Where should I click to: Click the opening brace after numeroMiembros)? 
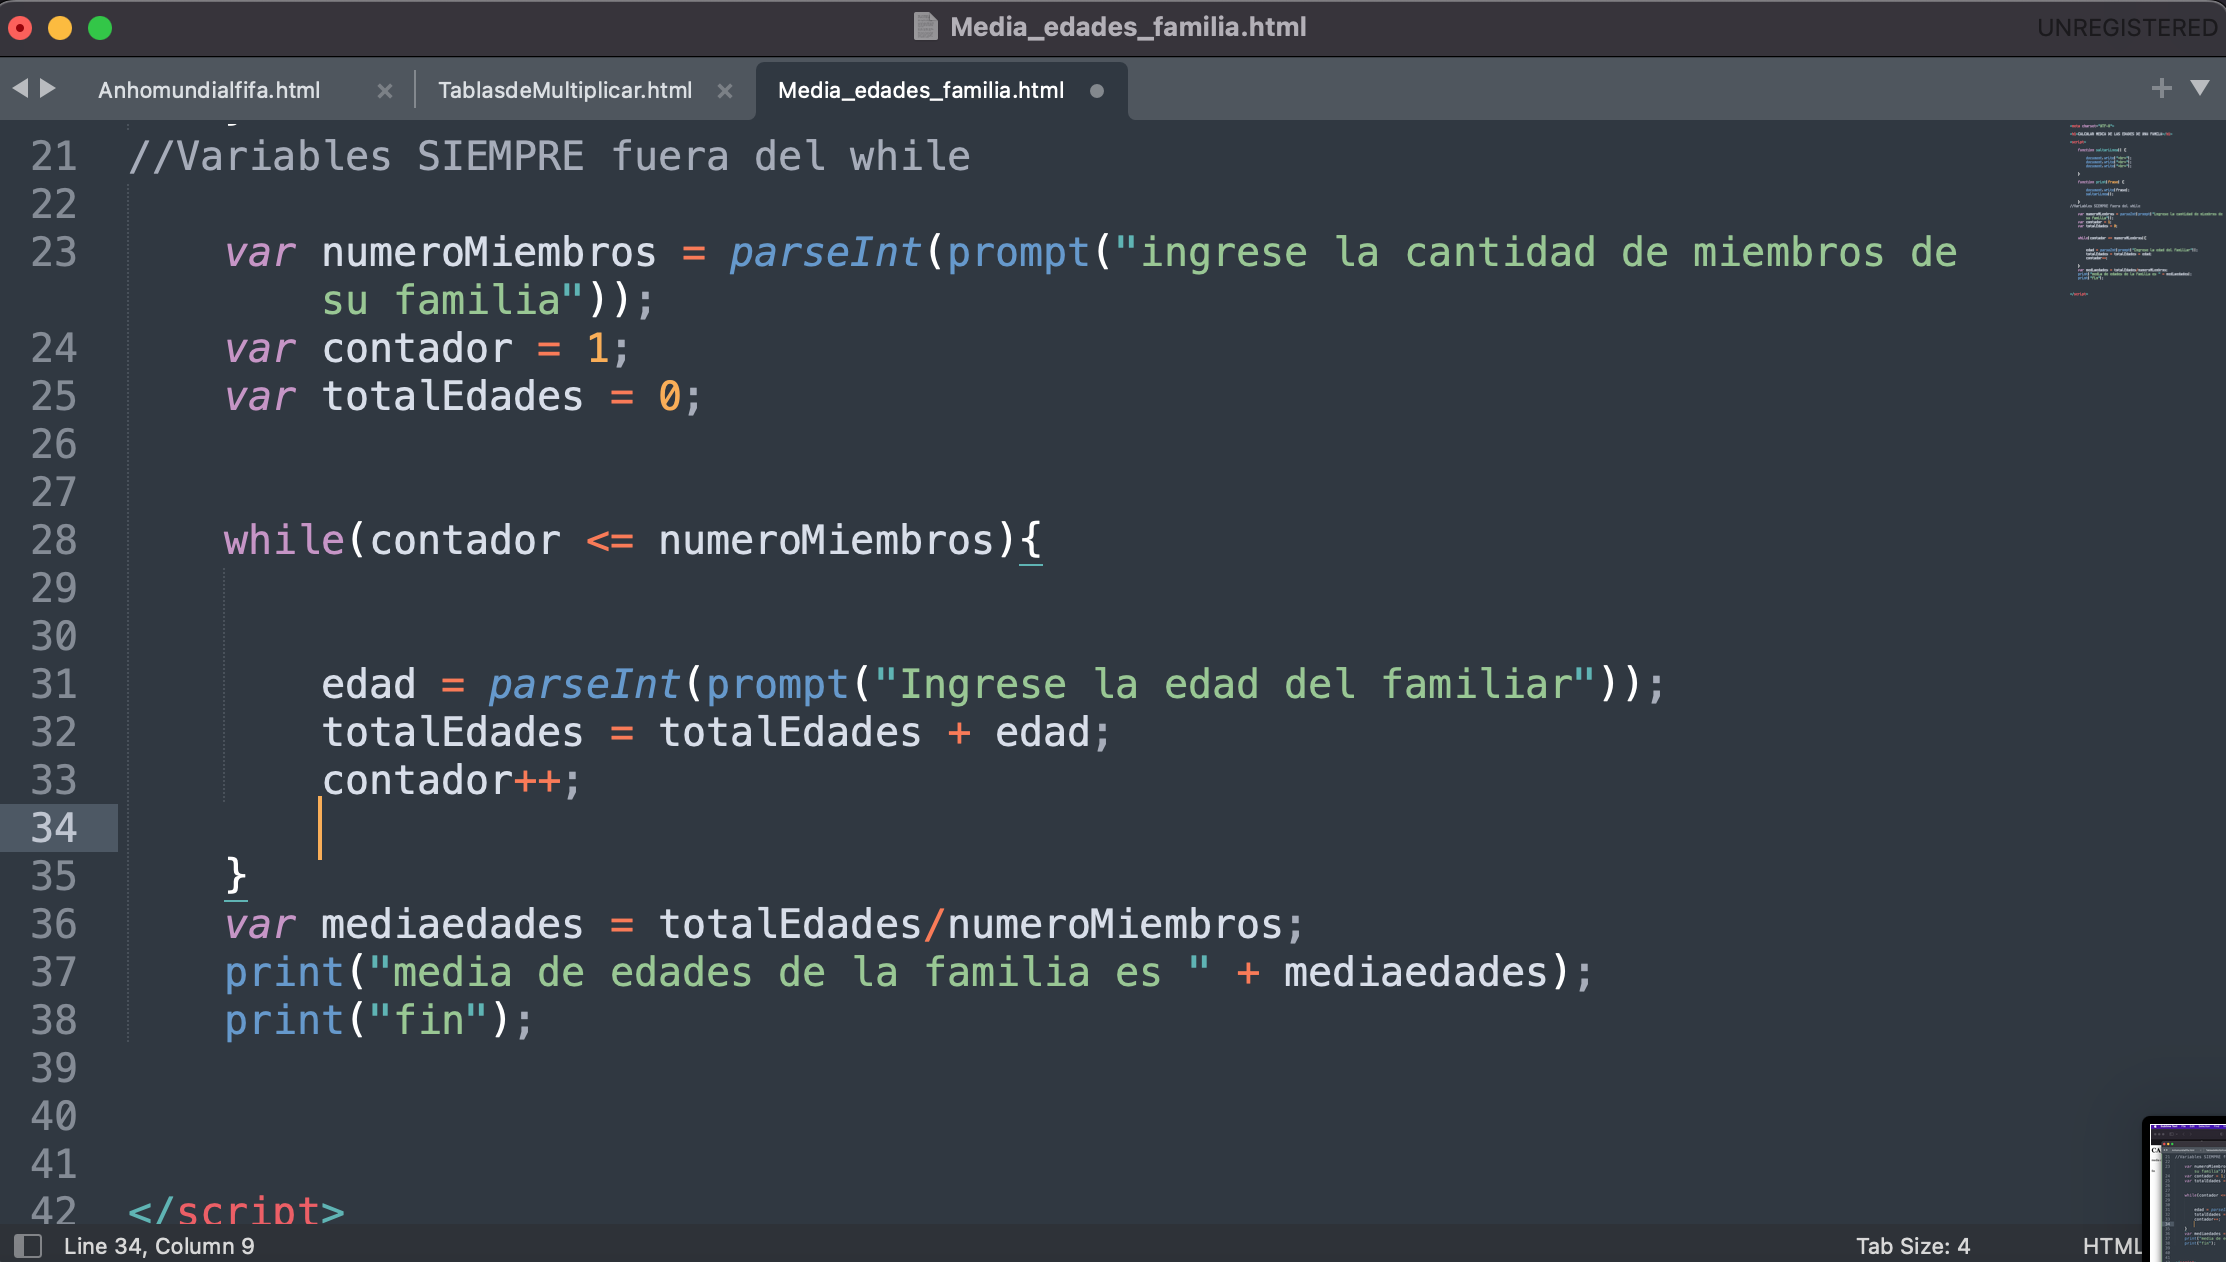tap(1031, 541)
